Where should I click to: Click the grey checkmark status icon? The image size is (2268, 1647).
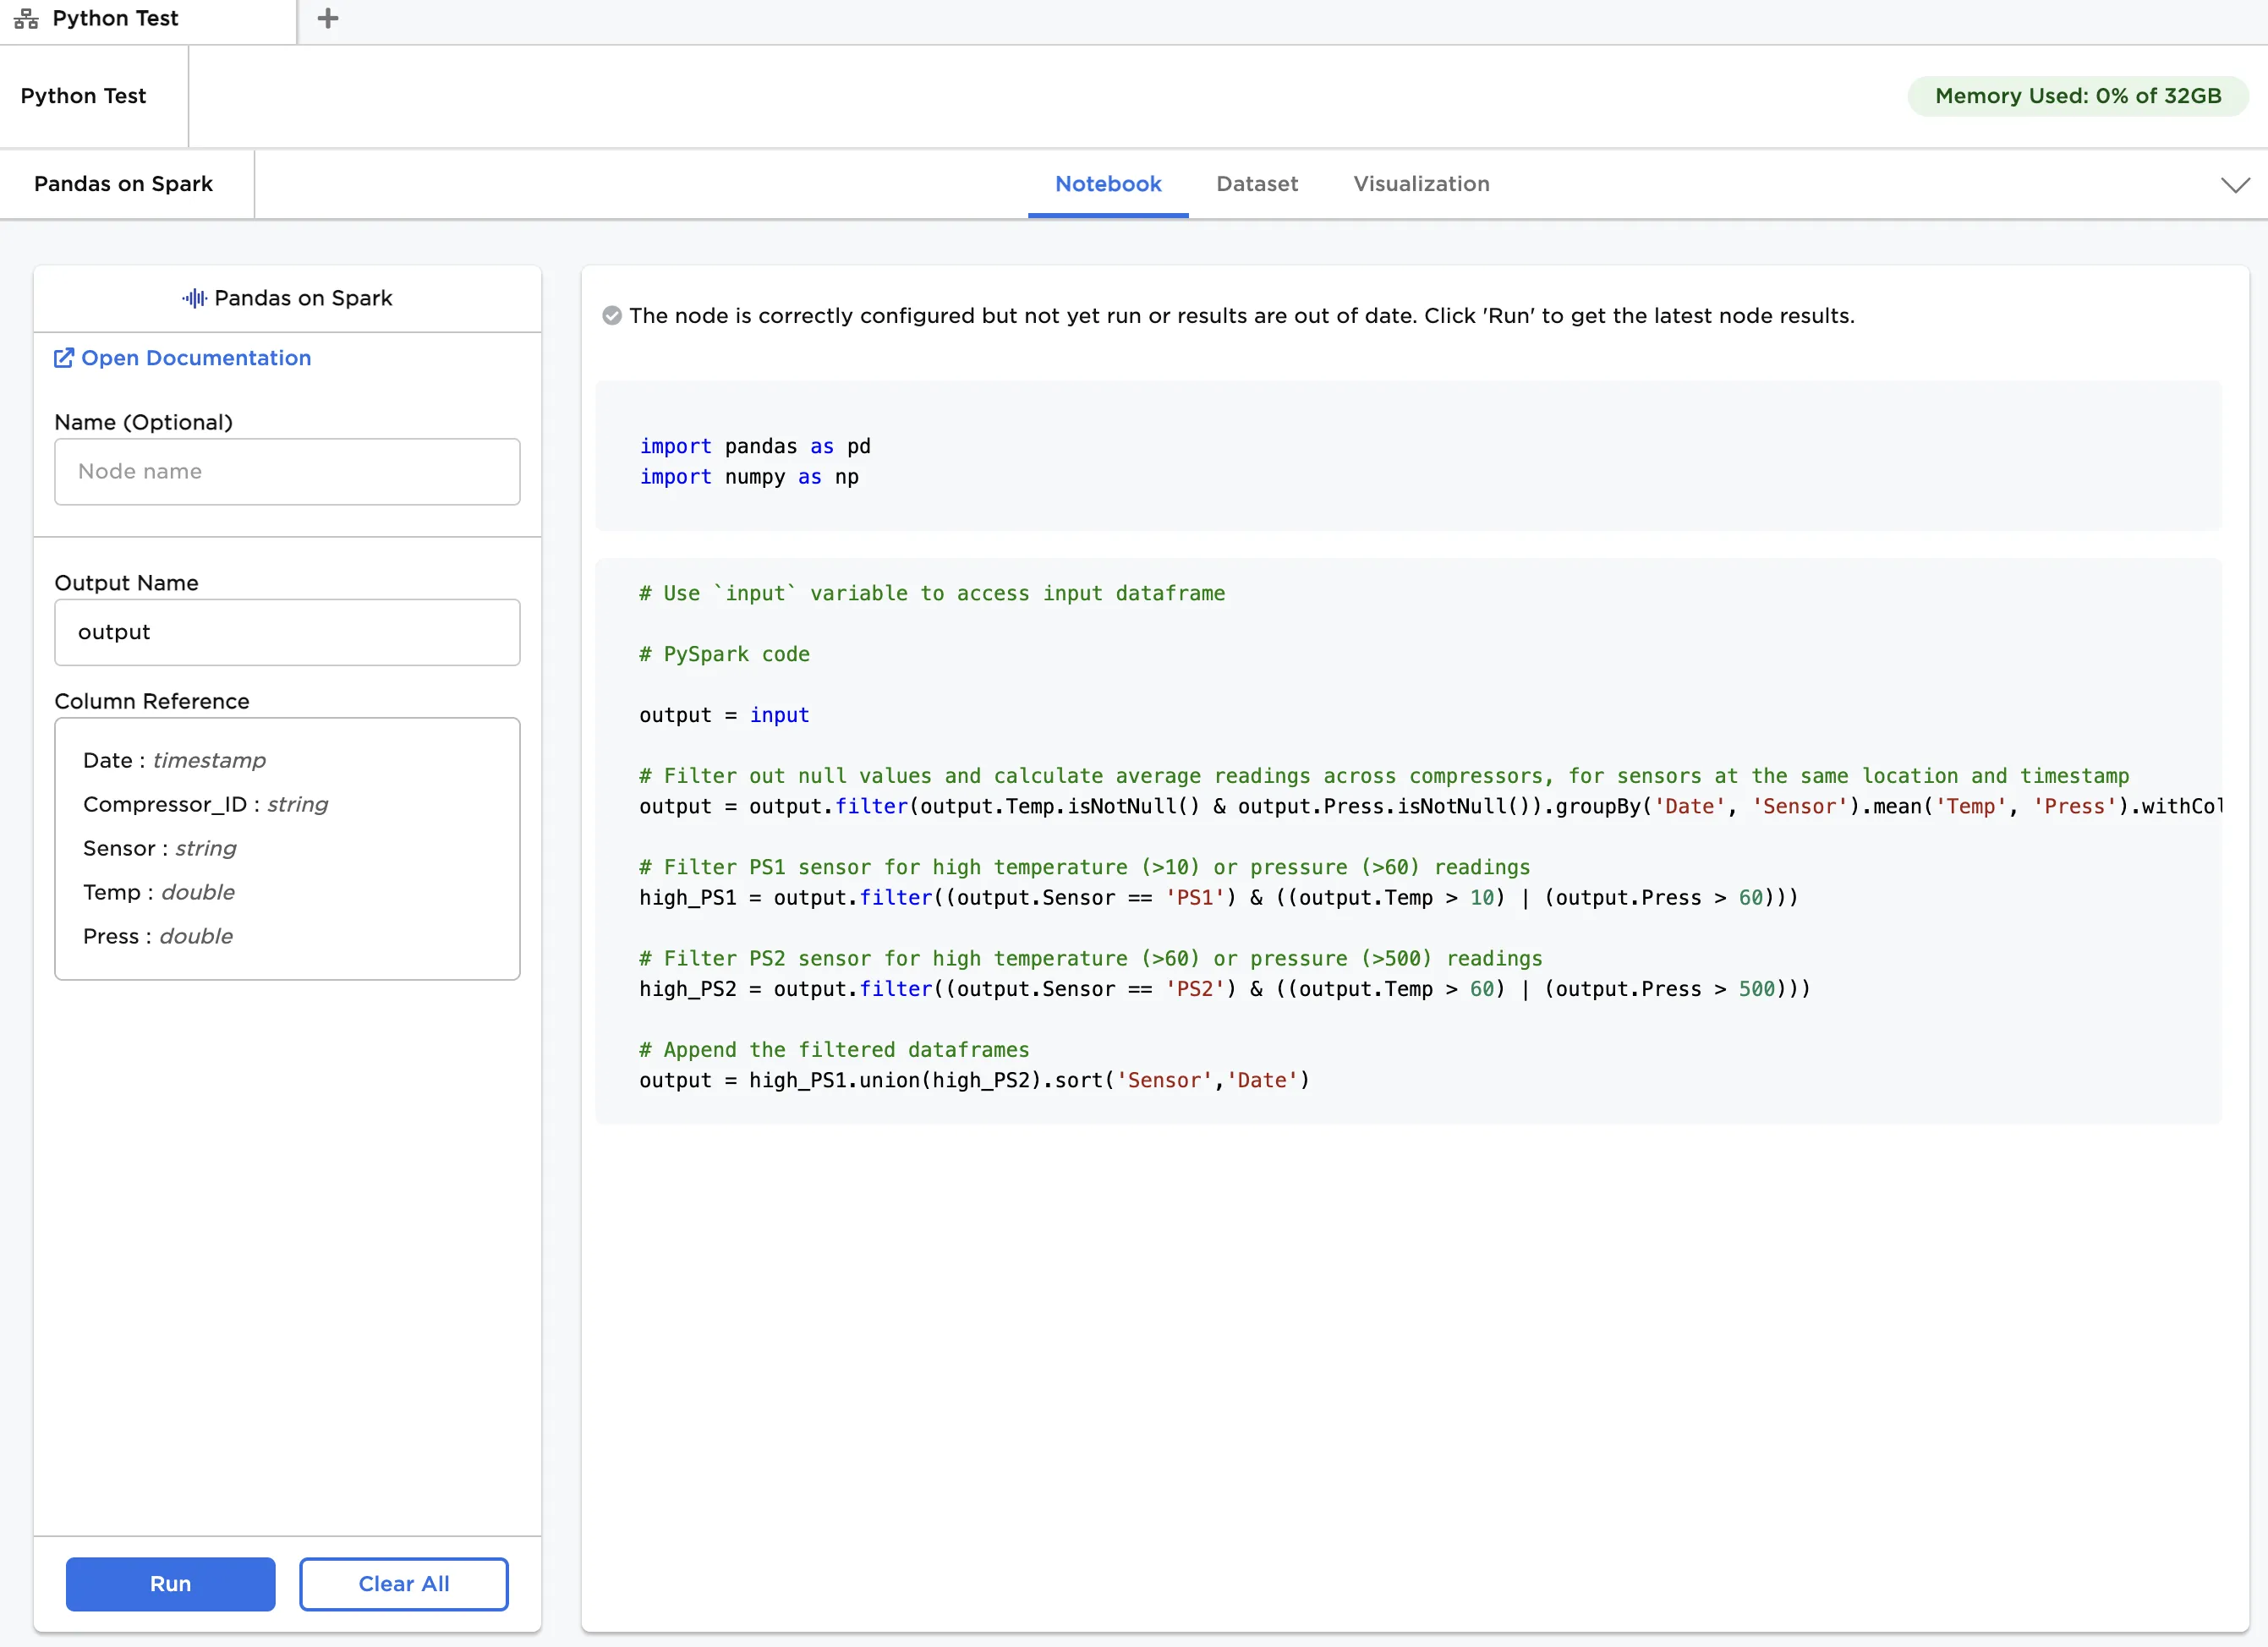pyautogui.click(x=612, y=316)
